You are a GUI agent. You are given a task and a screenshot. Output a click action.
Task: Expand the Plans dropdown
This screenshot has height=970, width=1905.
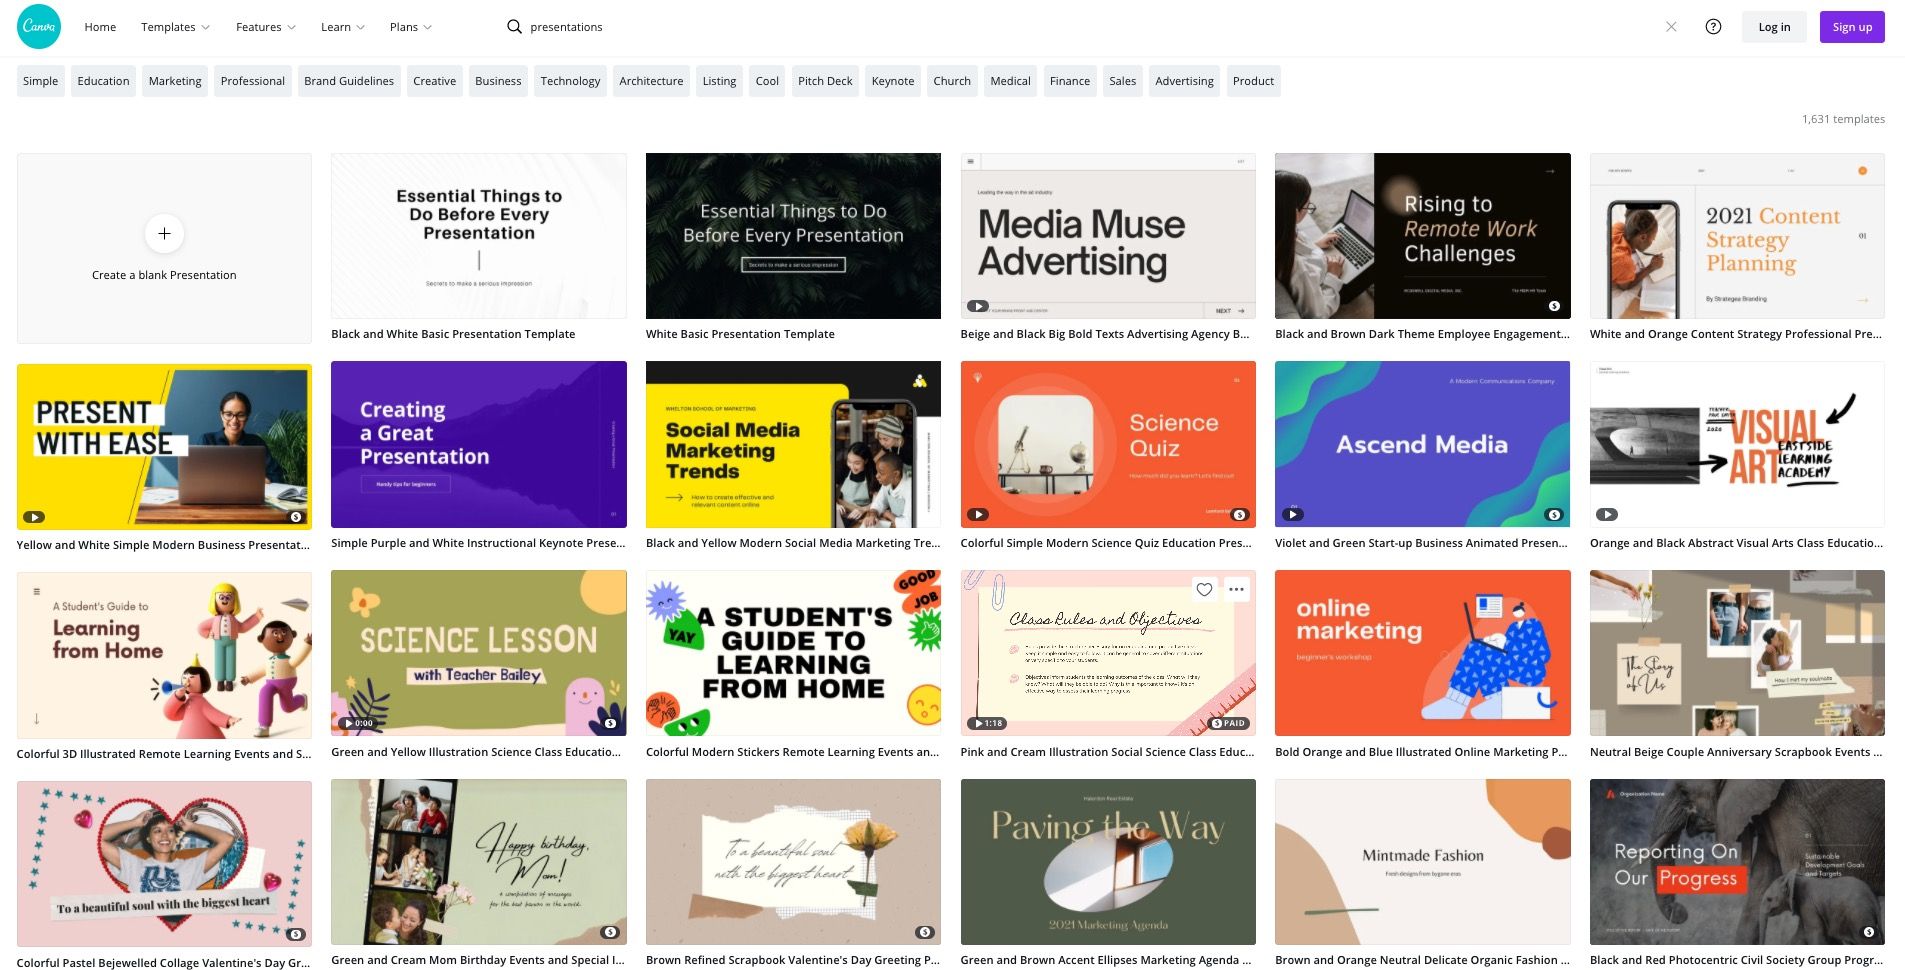coord(409,27)
